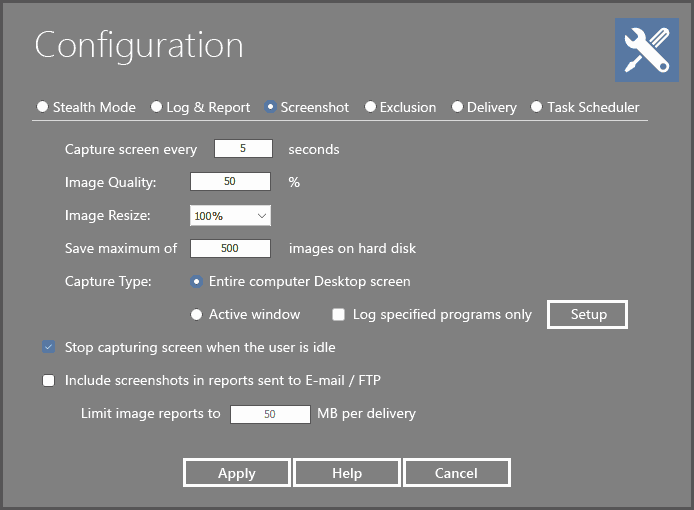Uncheck Stop capturing when user is idle
The width and height of the screenshot is (694, 510).
[49, 348]
